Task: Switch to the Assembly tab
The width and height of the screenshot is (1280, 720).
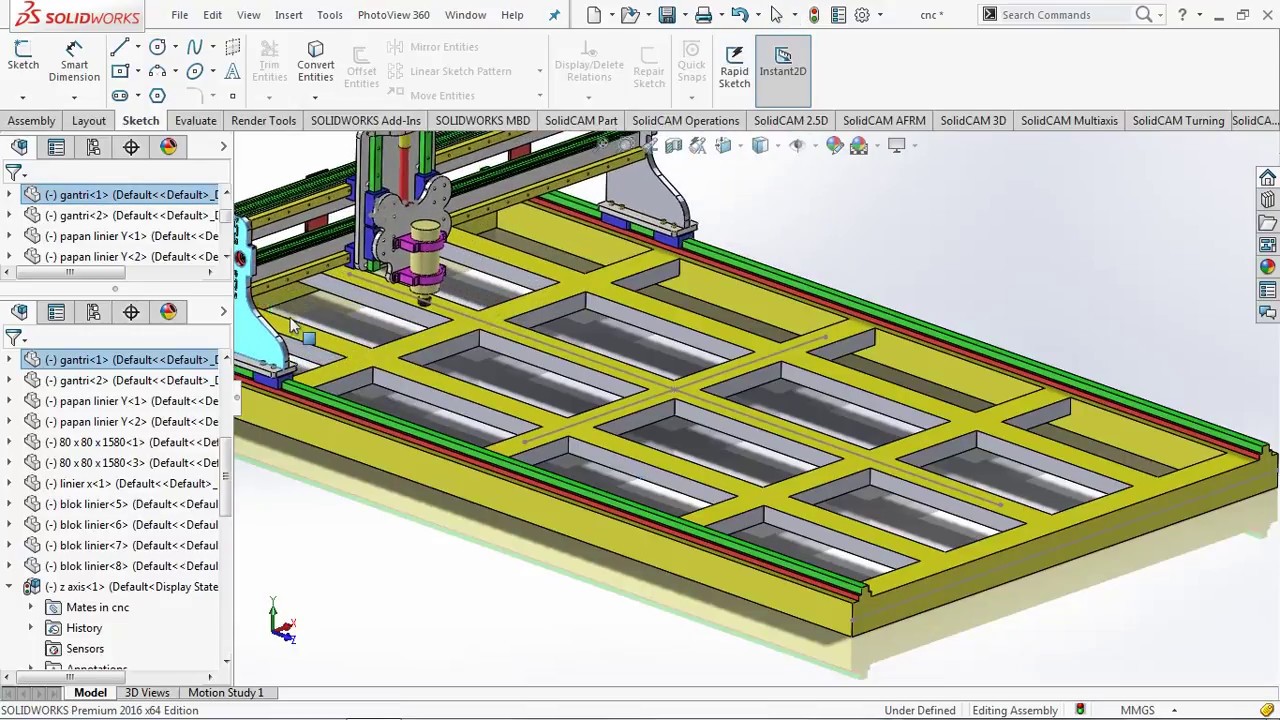Action: pyautogui.click(x=31, y=121)
